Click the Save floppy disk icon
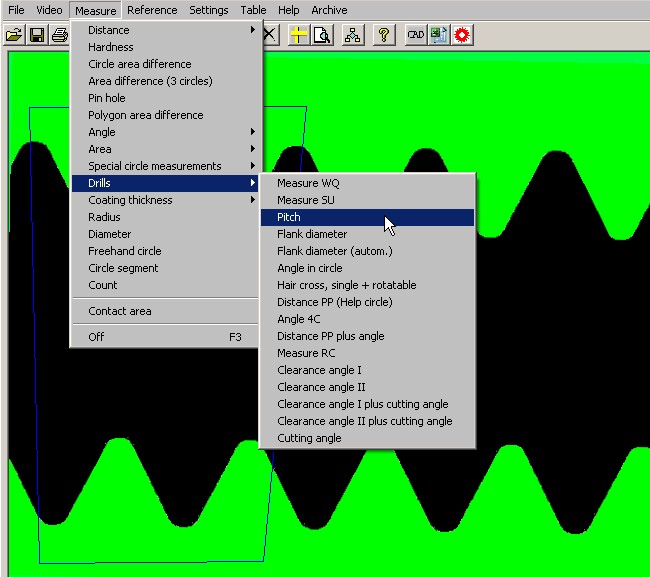Viewport: 650px width, 577px height. click(37, 35)
